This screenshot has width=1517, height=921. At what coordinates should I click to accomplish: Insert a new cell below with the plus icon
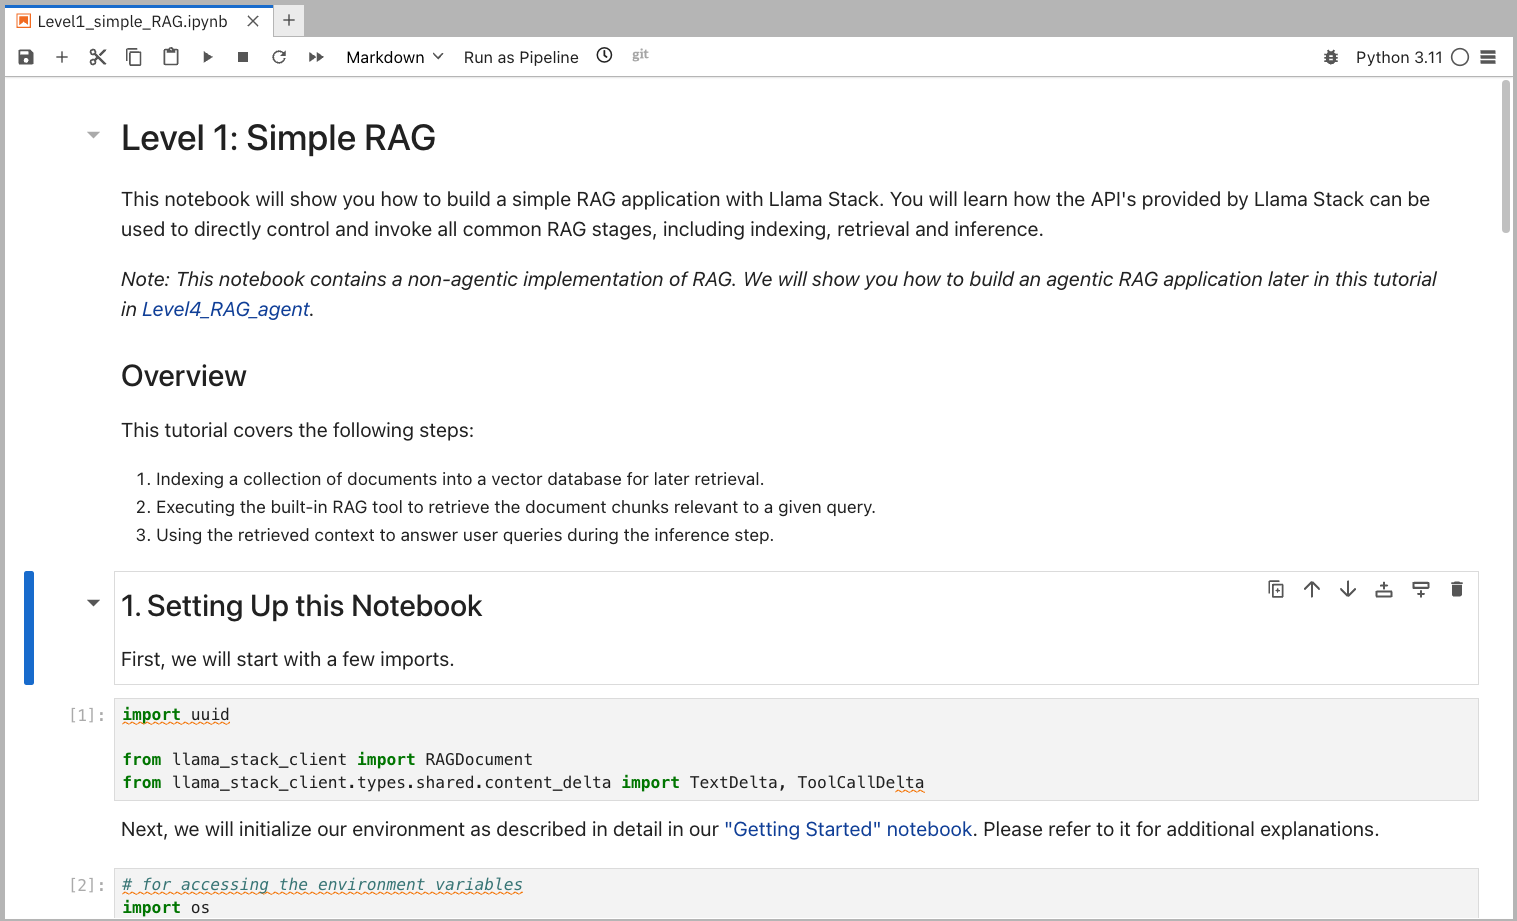(62, 57)
